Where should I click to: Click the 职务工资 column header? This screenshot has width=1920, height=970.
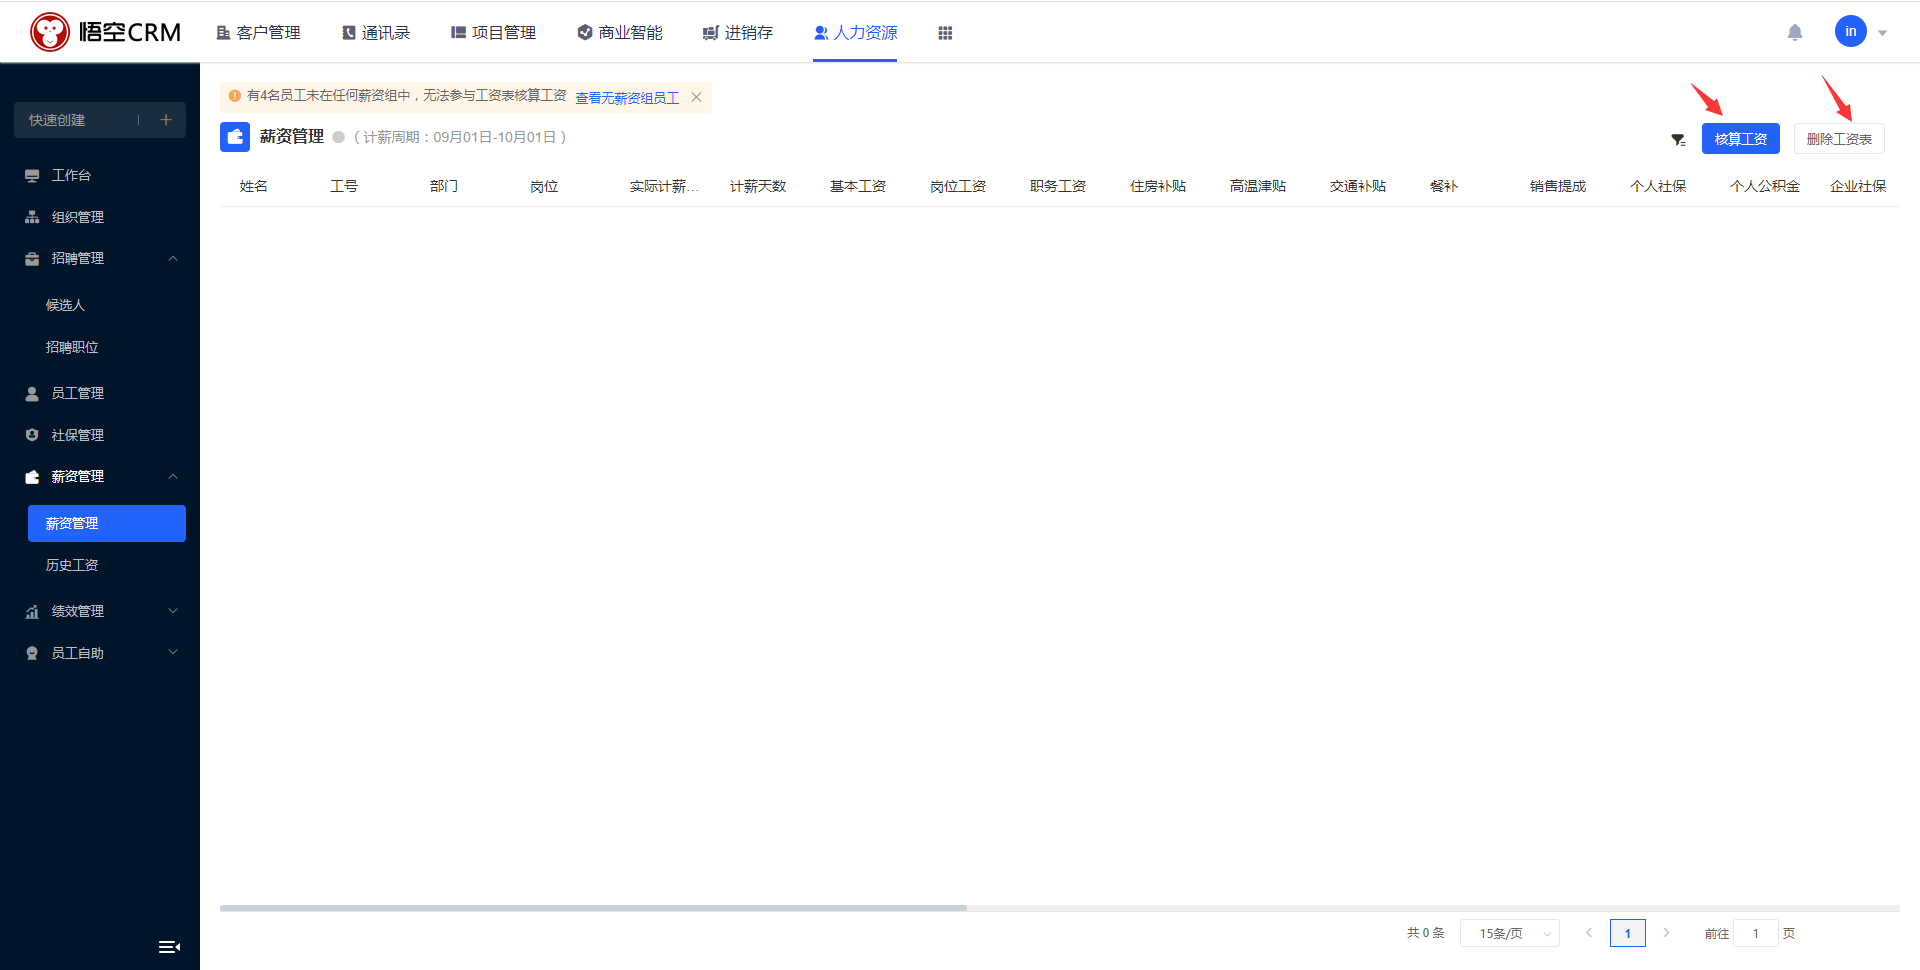(1058, 186)
